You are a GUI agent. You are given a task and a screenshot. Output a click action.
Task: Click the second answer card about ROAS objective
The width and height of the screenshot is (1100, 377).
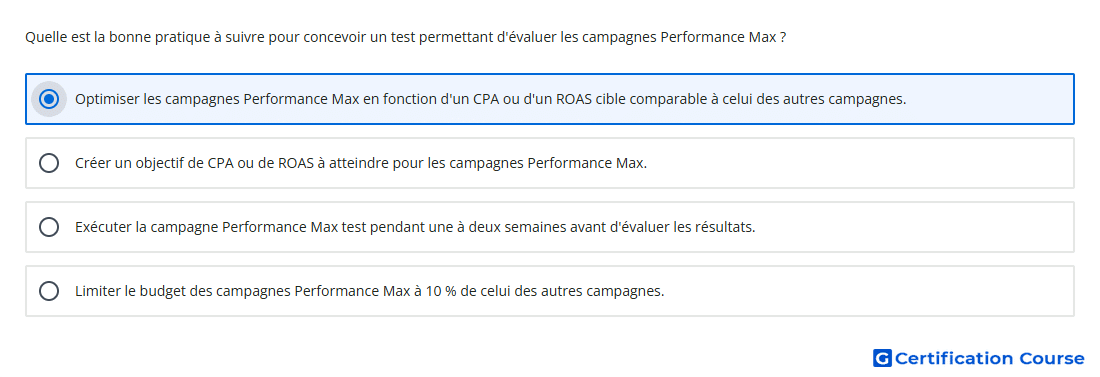[x=550, y=163]
